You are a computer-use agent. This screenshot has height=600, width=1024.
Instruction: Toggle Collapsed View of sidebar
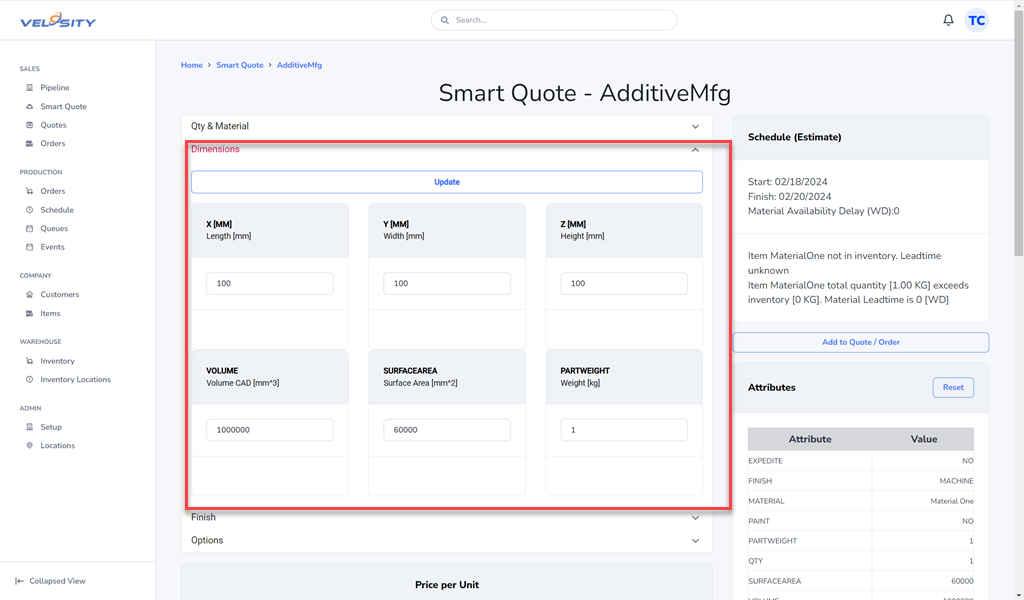pos(57,581)
